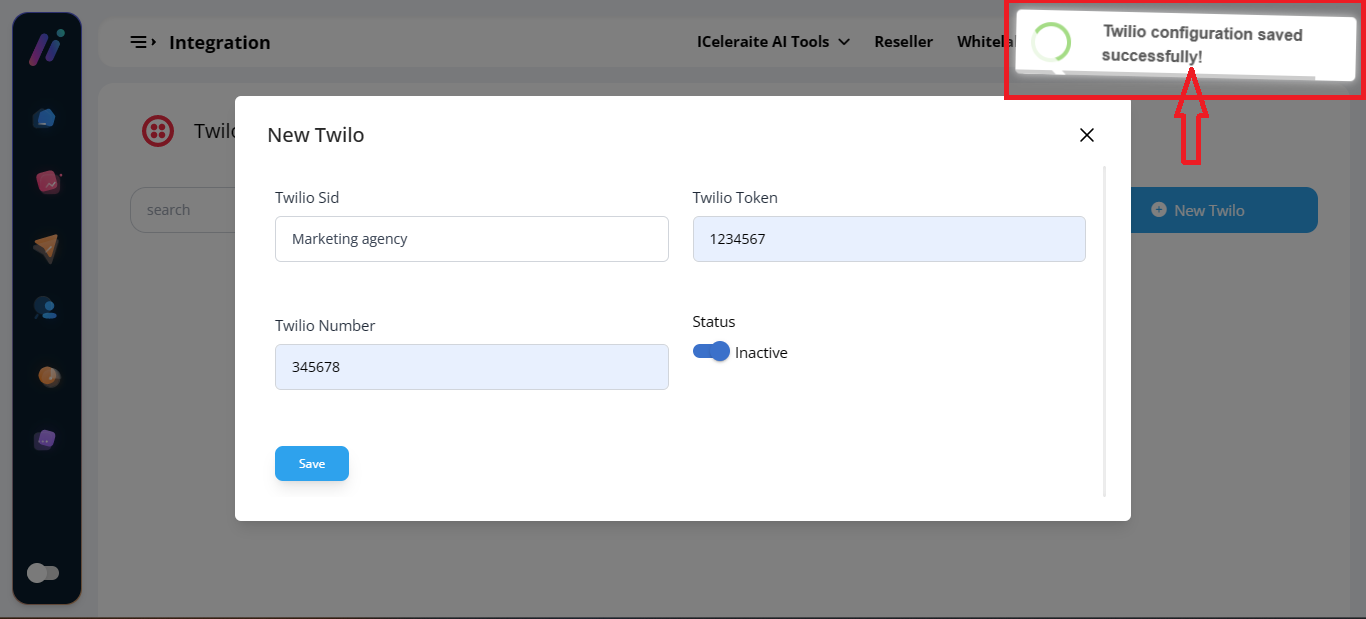The height and width of the screenshot is (619, 1366).
Task: Open the blue folder icon in sidebar
Action: click(x=45, y=118)
